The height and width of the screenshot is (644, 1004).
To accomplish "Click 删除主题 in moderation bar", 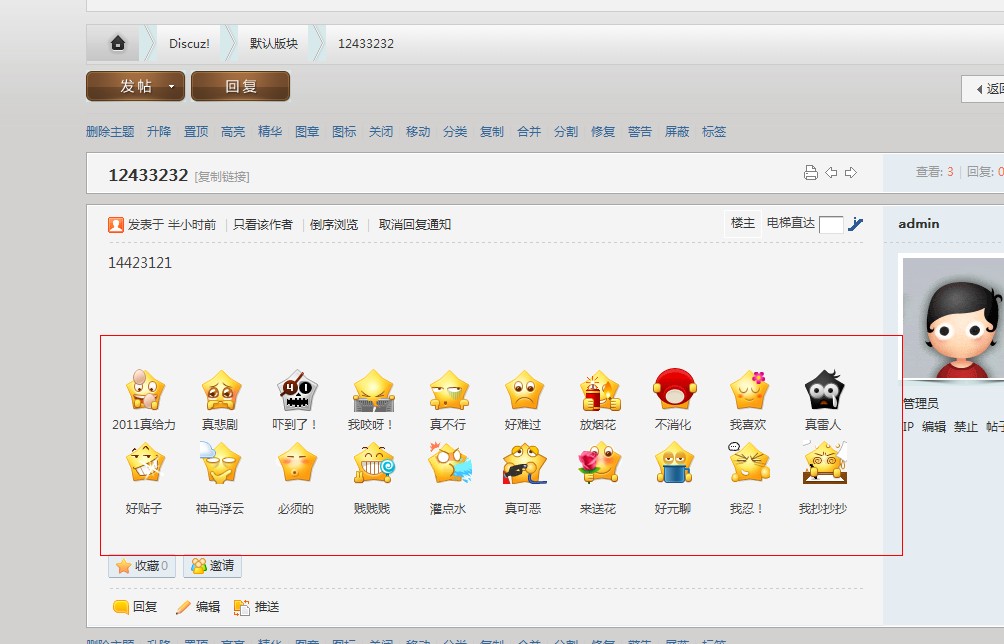I will pos(110,132).
